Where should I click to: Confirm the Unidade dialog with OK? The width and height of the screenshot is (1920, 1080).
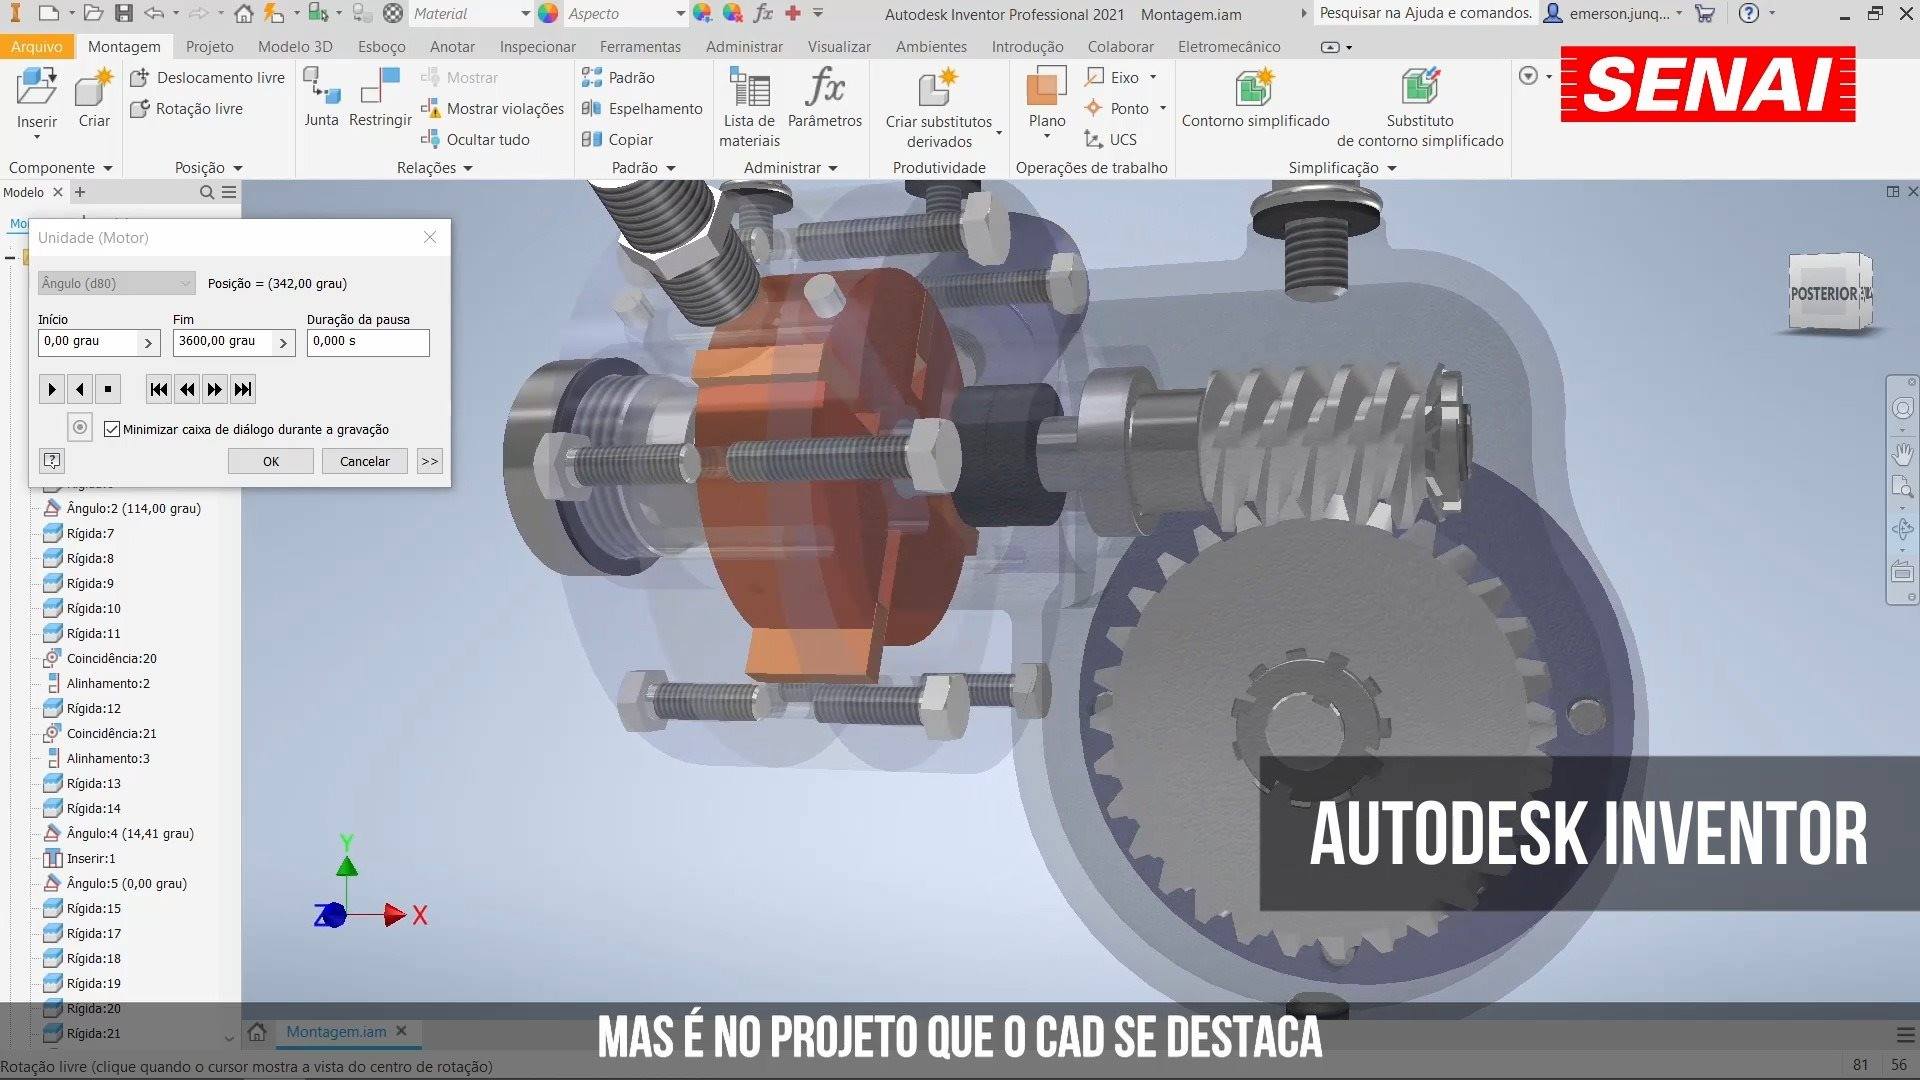[x=271, y=461]
